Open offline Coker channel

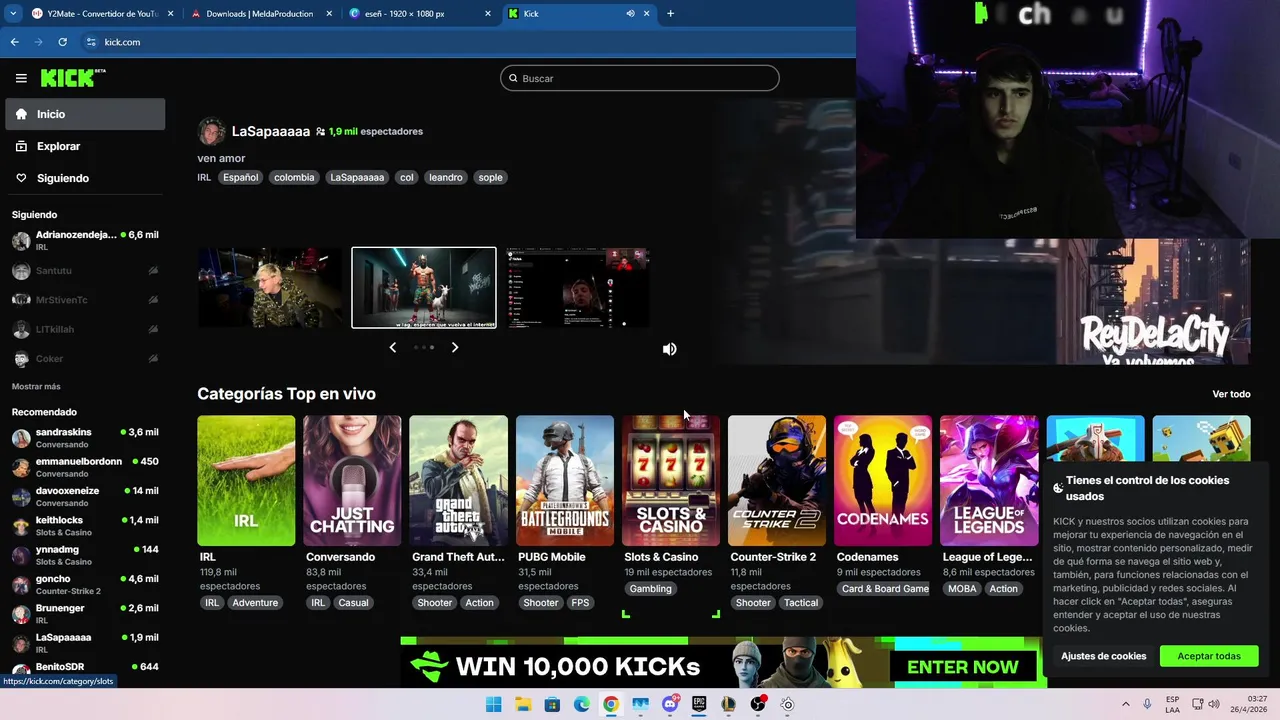[x=85, y=359]
